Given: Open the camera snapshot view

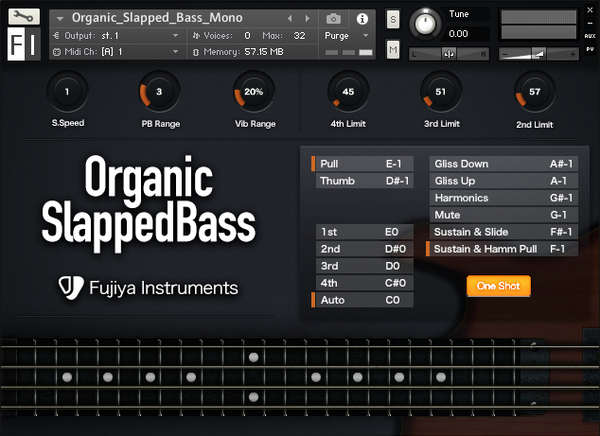Looking at the screenshot, I should pyautogui.click(x=333, y=18).
